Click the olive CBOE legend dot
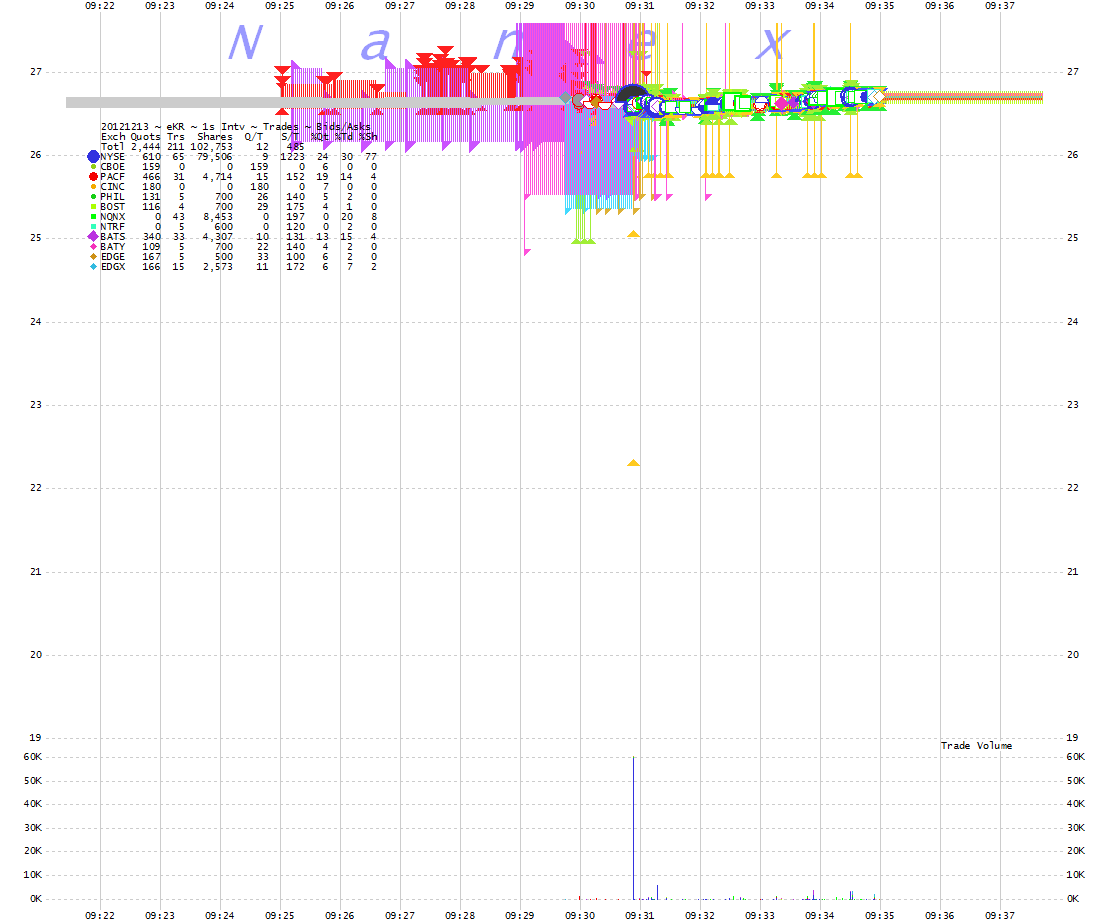 pos(93,167)
